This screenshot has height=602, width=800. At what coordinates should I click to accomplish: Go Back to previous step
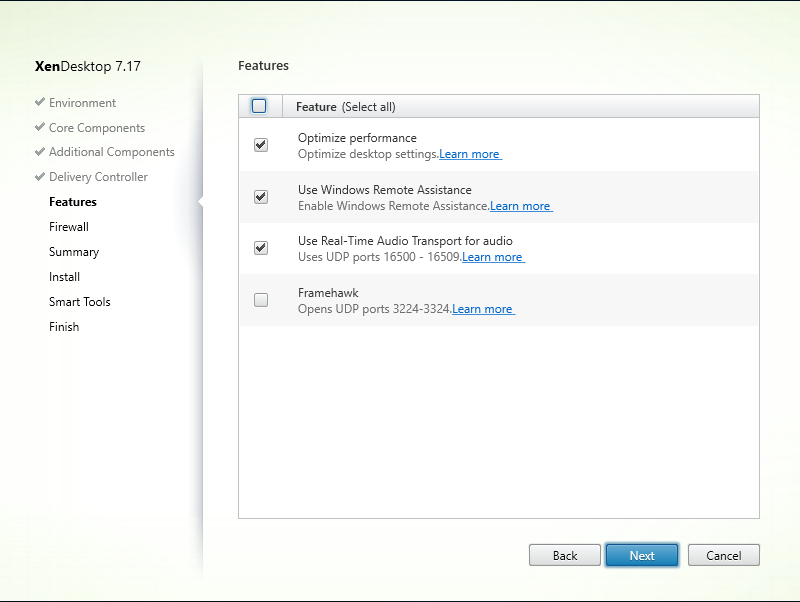click(565, 555)
